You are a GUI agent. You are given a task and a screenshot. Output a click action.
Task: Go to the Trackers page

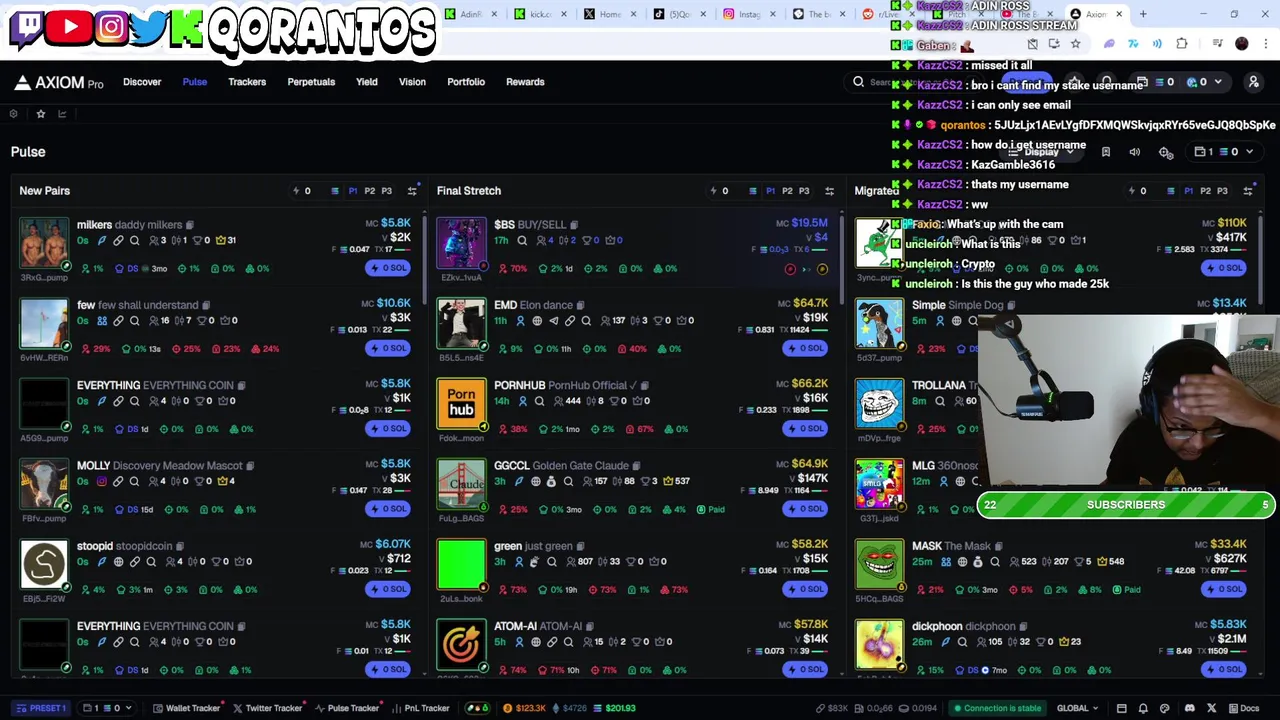click(x=247, y=82)
